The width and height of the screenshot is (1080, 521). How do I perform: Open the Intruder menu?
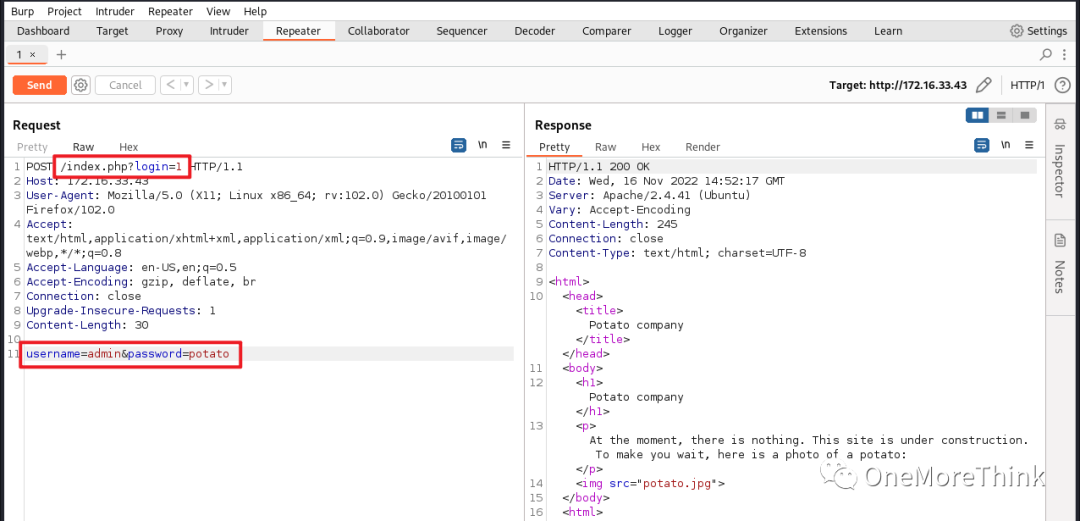point(115,11)
